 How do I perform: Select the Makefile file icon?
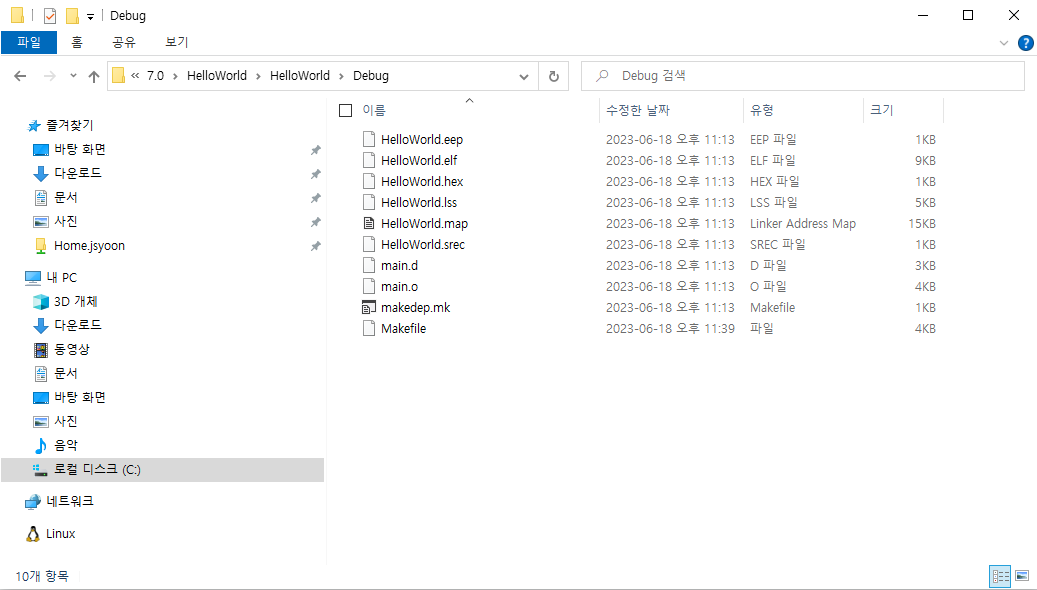point(369,328)
